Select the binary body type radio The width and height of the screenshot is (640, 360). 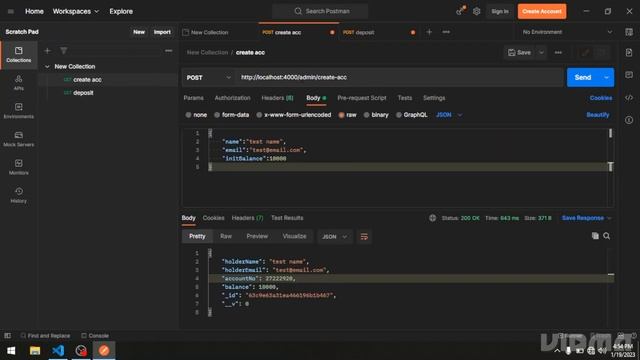pos(367,115)
